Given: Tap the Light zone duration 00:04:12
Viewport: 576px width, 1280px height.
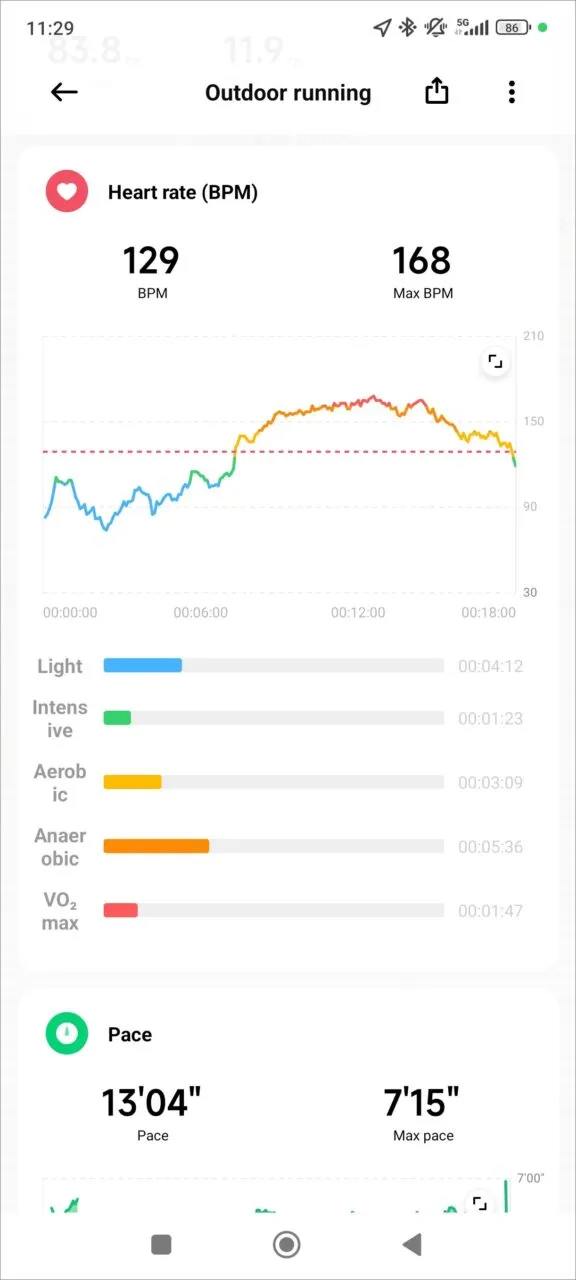Looking at the screenshot, I should point(490,665).
